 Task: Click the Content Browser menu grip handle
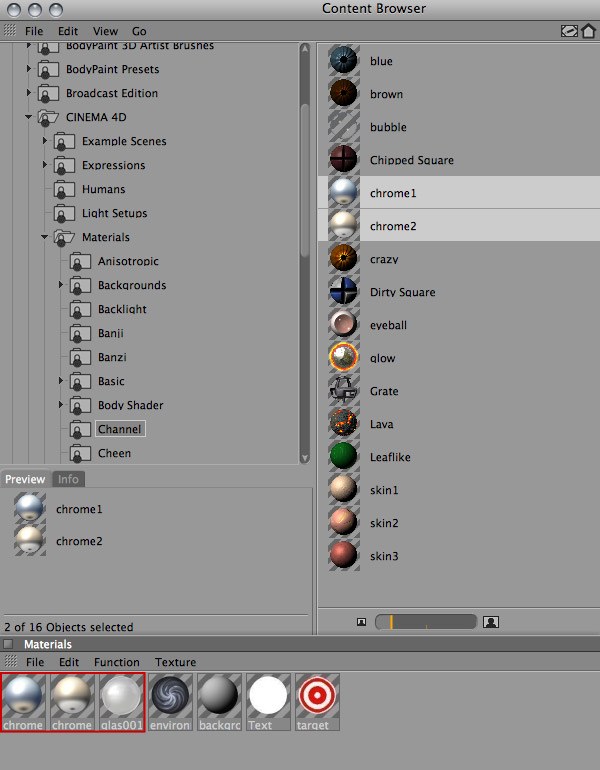click(10, 30)
